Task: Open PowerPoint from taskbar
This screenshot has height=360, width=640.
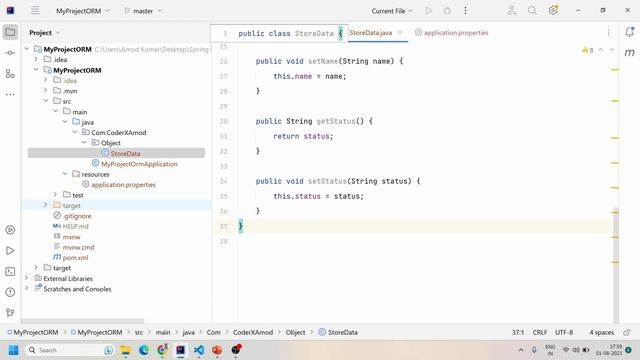Action: tap(217, 350)
